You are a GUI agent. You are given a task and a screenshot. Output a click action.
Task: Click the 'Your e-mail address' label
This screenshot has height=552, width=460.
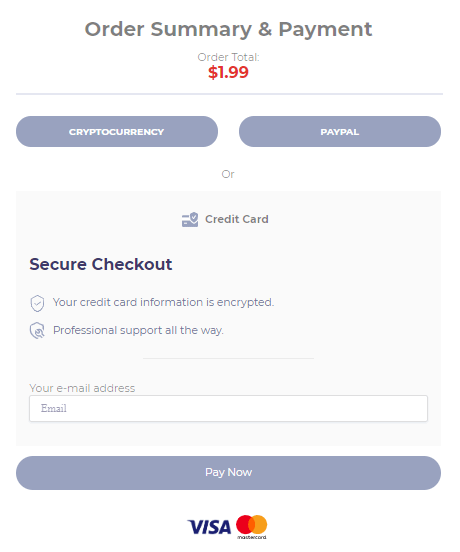pos(82,388)
